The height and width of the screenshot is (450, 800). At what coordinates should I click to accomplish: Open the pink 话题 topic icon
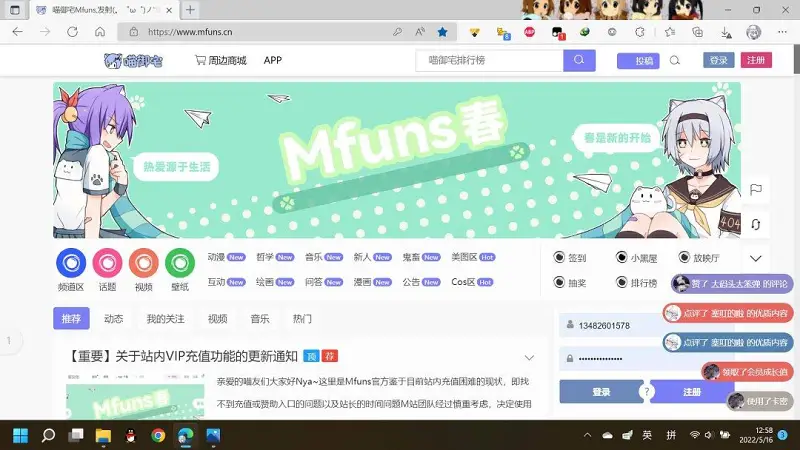click(x=107, y=263)
